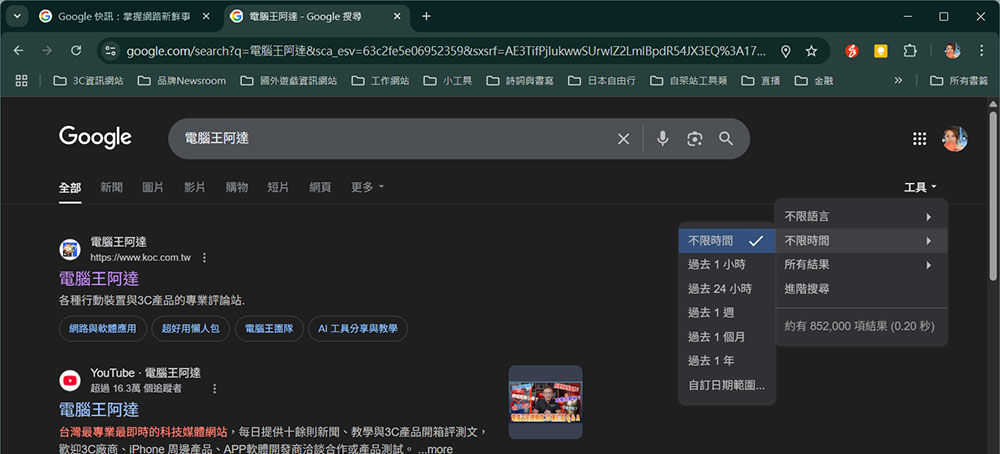The height and width of the screenshot is (454, 1000).
Task: Open the 所有書籤 folder
Action: click(959, 80)
